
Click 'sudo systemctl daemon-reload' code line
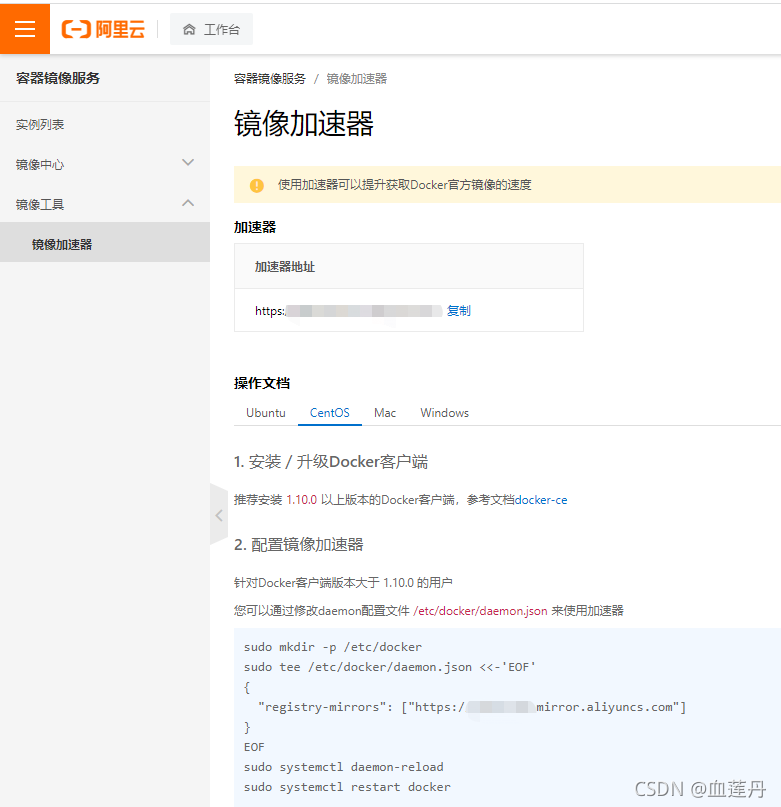click(x=343, y=767)
